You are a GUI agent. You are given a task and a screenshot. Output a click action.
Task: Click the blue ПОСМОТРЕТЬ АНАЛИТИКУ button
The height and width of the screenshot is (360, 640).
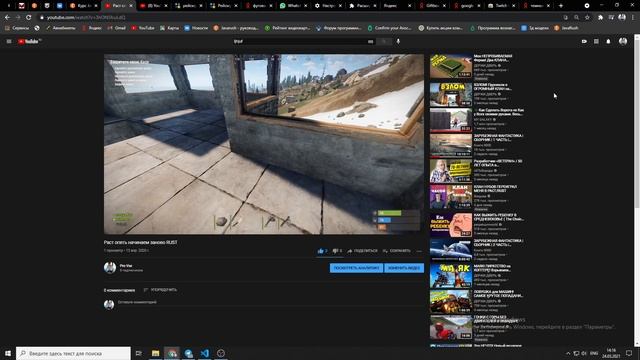(356, 268)
